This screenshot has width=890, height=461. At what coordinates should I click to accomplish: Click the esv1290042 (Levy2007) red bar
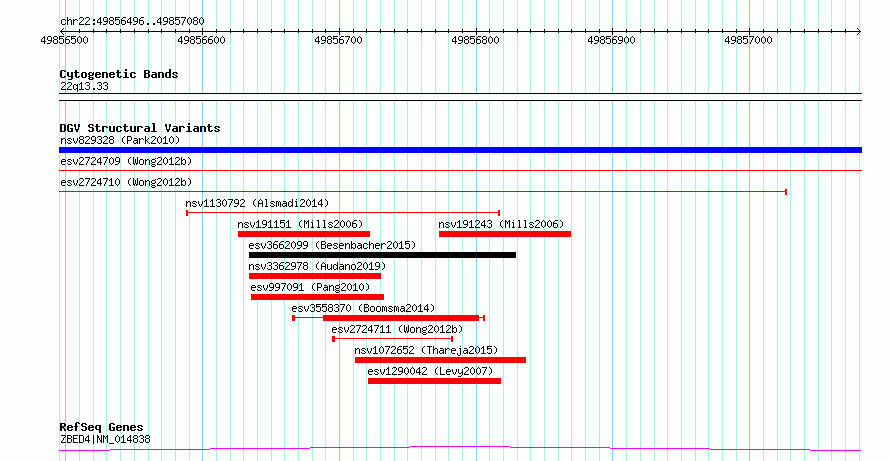click(x=434, y=381)
